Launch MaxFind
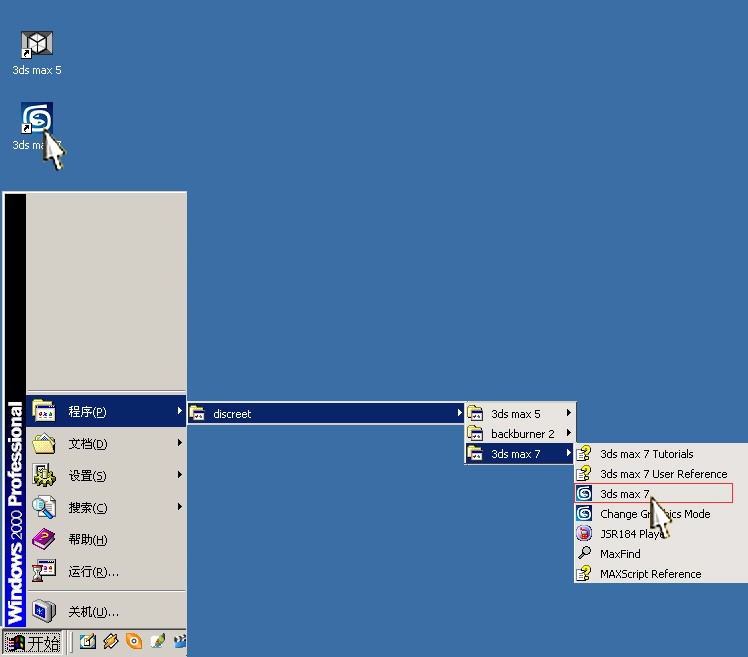Viewport: 748px width, 657px height. point(661,554)
